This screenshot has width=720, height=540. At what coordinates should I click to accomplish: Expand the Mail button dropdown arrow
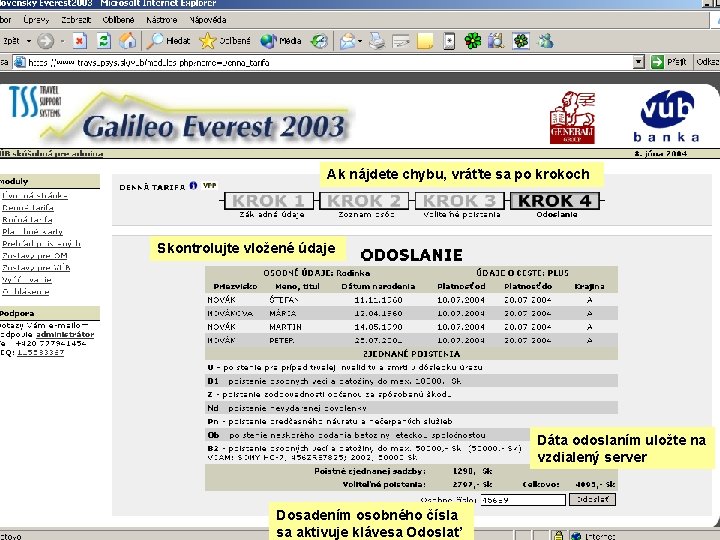coord(360,41)
